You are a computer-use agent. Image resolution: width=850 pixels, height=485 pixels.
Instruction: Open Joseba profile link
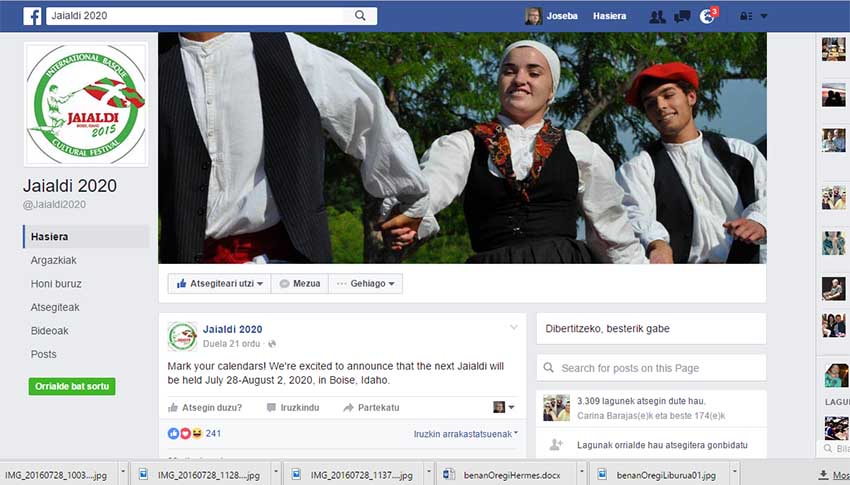pos(562,16)
